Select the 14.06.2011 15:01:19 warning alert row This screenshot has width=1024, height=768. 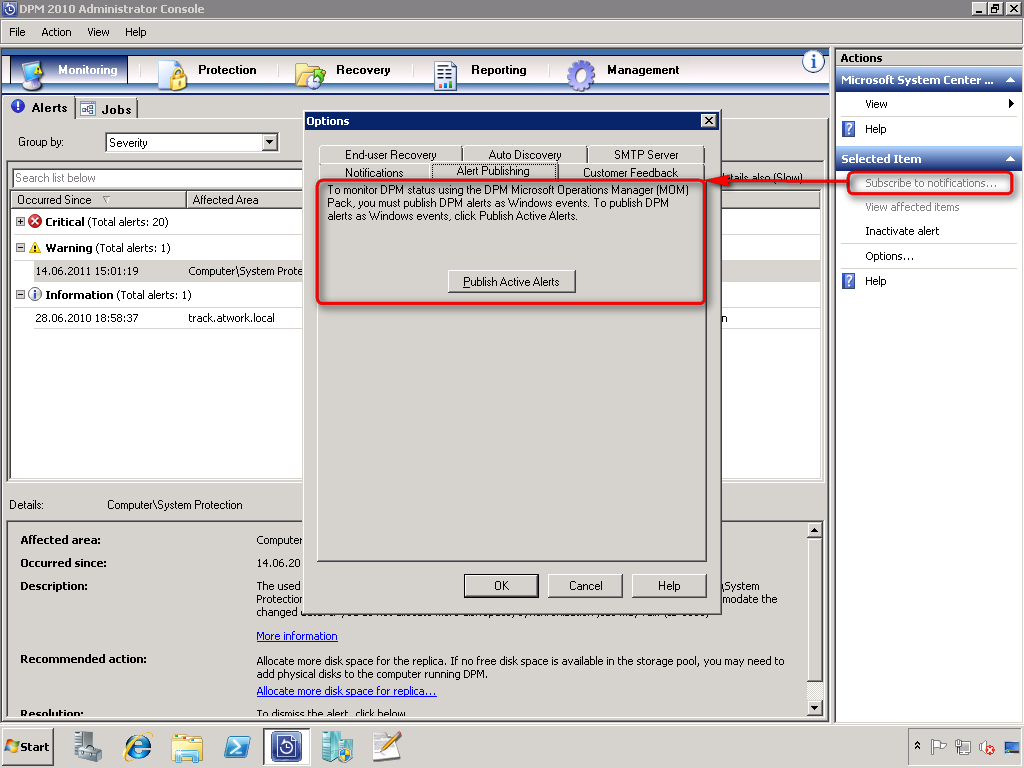pyautogui.click(x=168, y=271)
